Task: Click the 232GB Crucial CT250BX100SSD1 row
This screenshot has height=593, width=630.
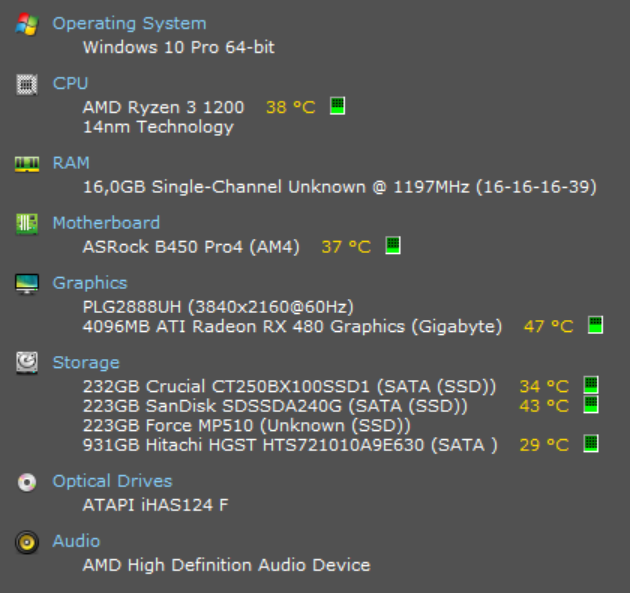Action: coord(289,386)
